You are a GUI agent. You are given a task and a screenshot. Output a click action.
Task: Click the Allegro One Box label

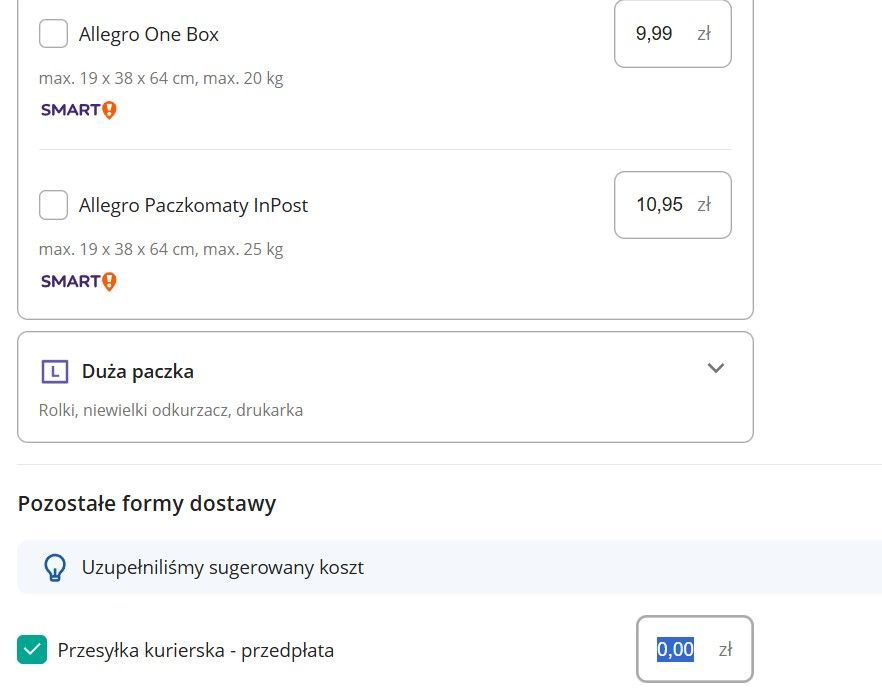(x=149, y=35)
